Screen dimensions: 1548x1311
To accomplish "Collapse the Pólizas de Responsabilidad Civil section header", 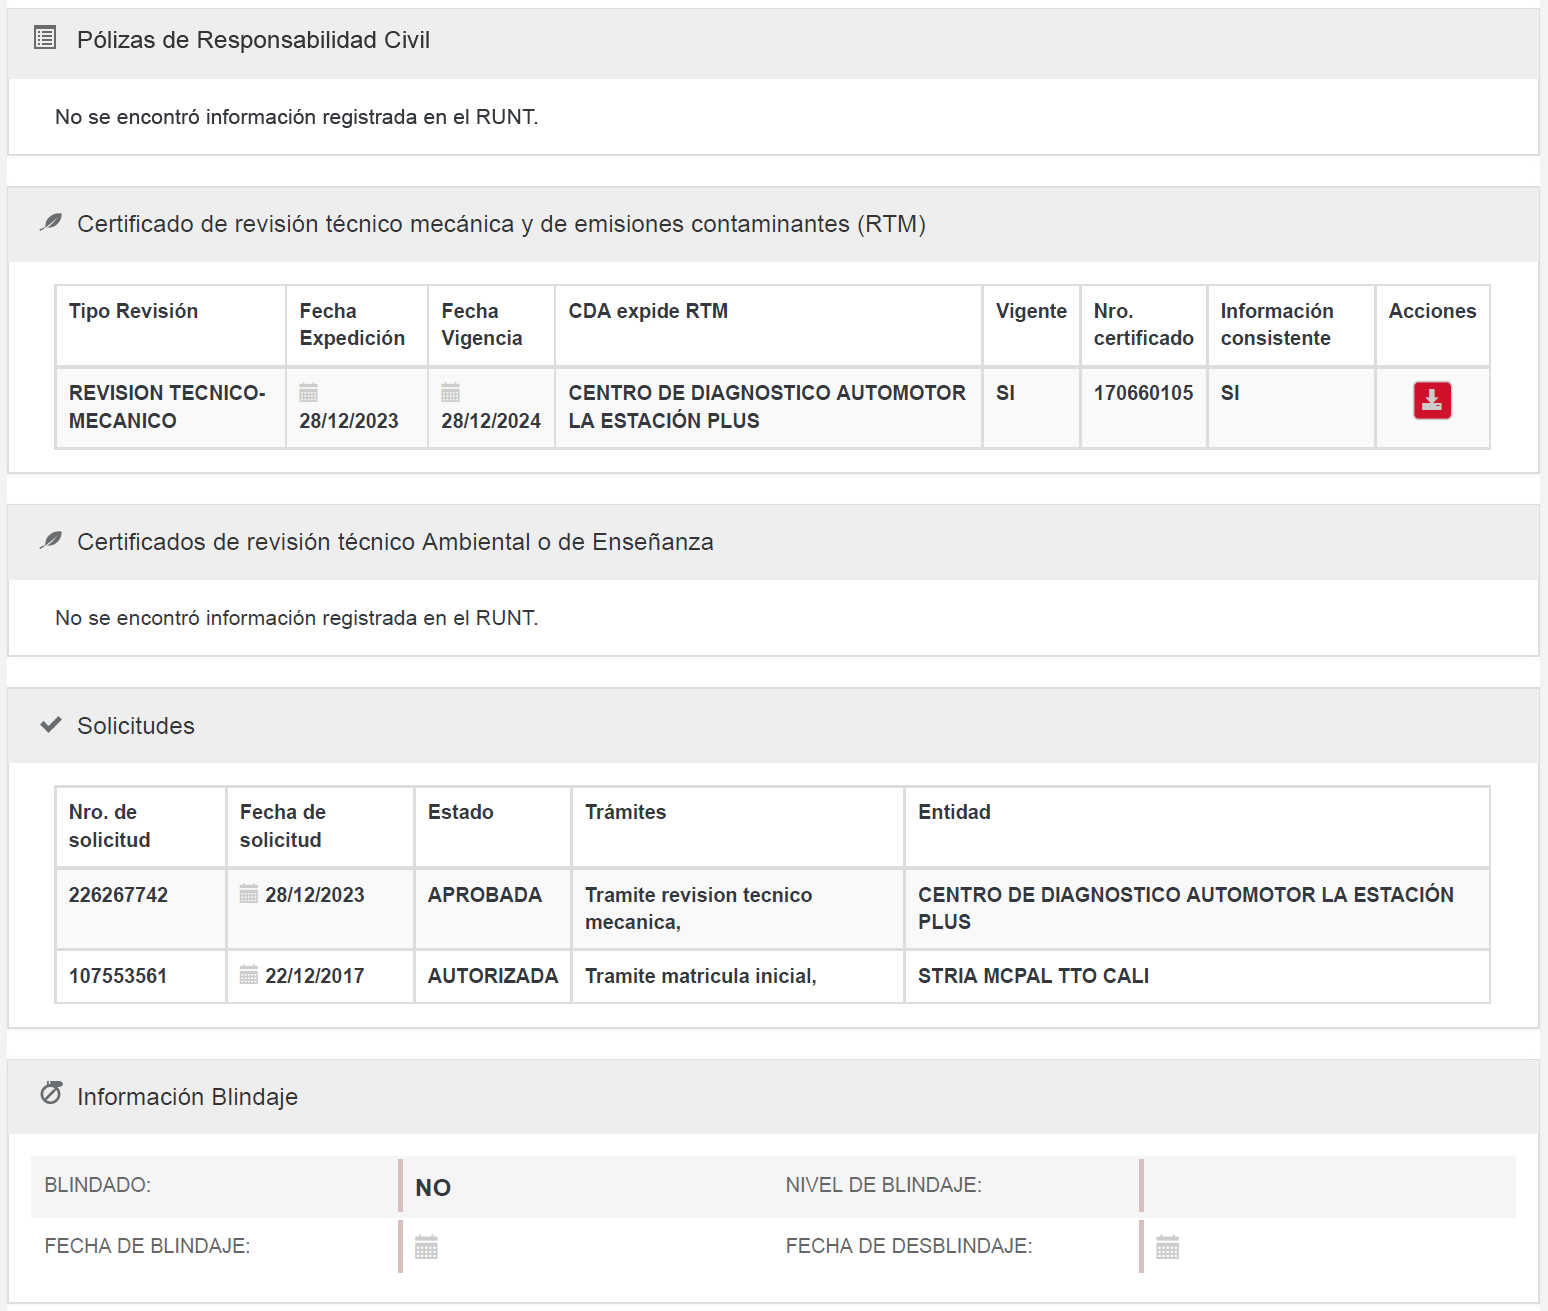I will pos(773,43).
